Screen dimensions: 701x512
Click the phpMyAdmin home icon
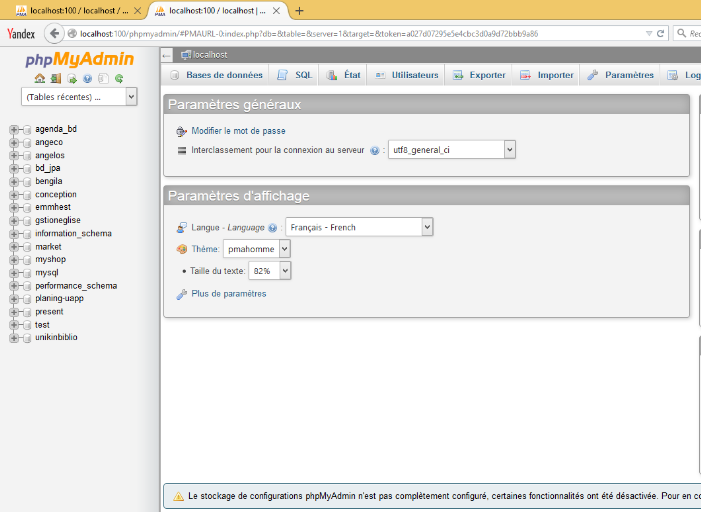(x=40, y=78)
